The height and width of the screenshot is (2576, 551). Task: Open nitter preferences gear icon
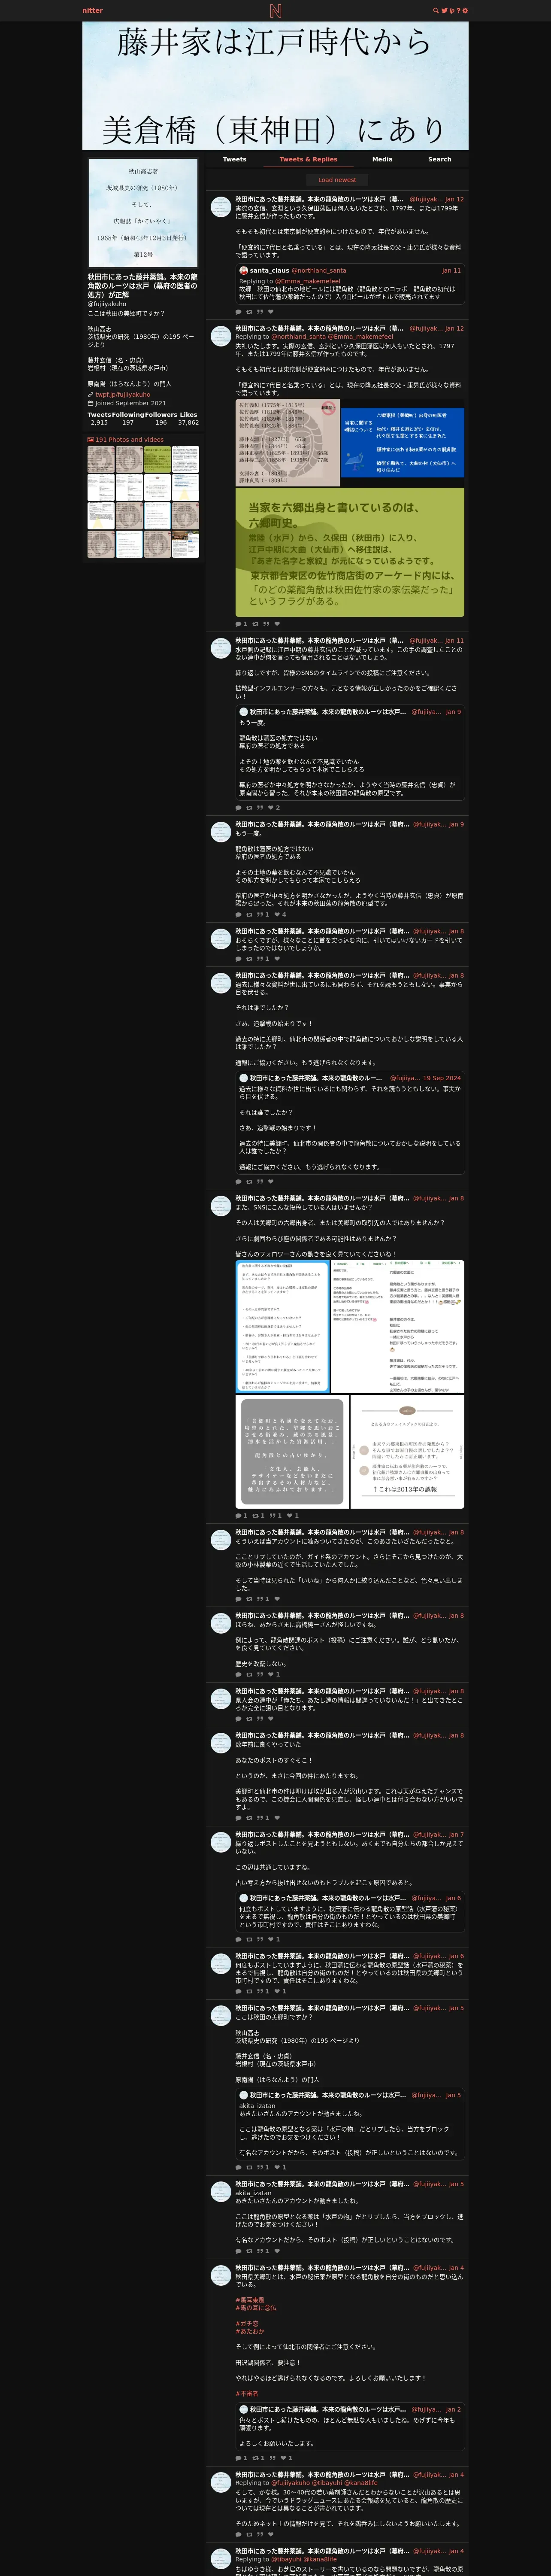click(465, 10)
